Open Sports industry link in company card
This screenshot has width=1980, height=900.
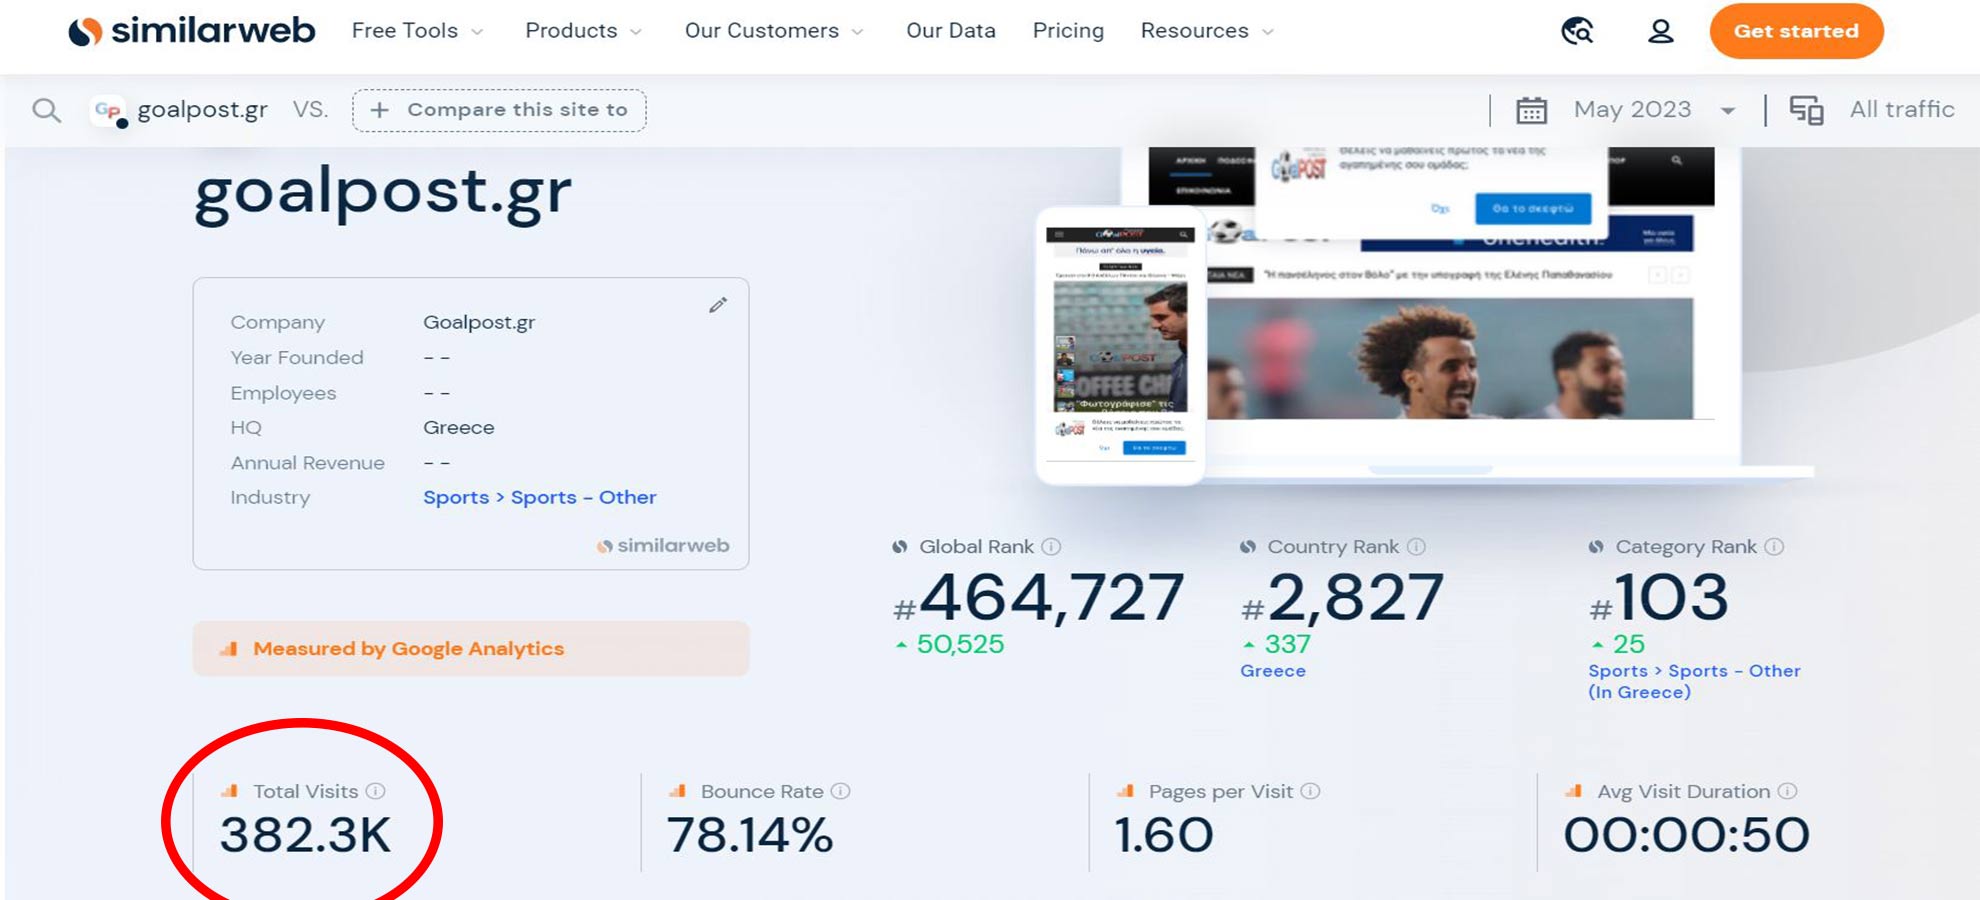[456, 498]
